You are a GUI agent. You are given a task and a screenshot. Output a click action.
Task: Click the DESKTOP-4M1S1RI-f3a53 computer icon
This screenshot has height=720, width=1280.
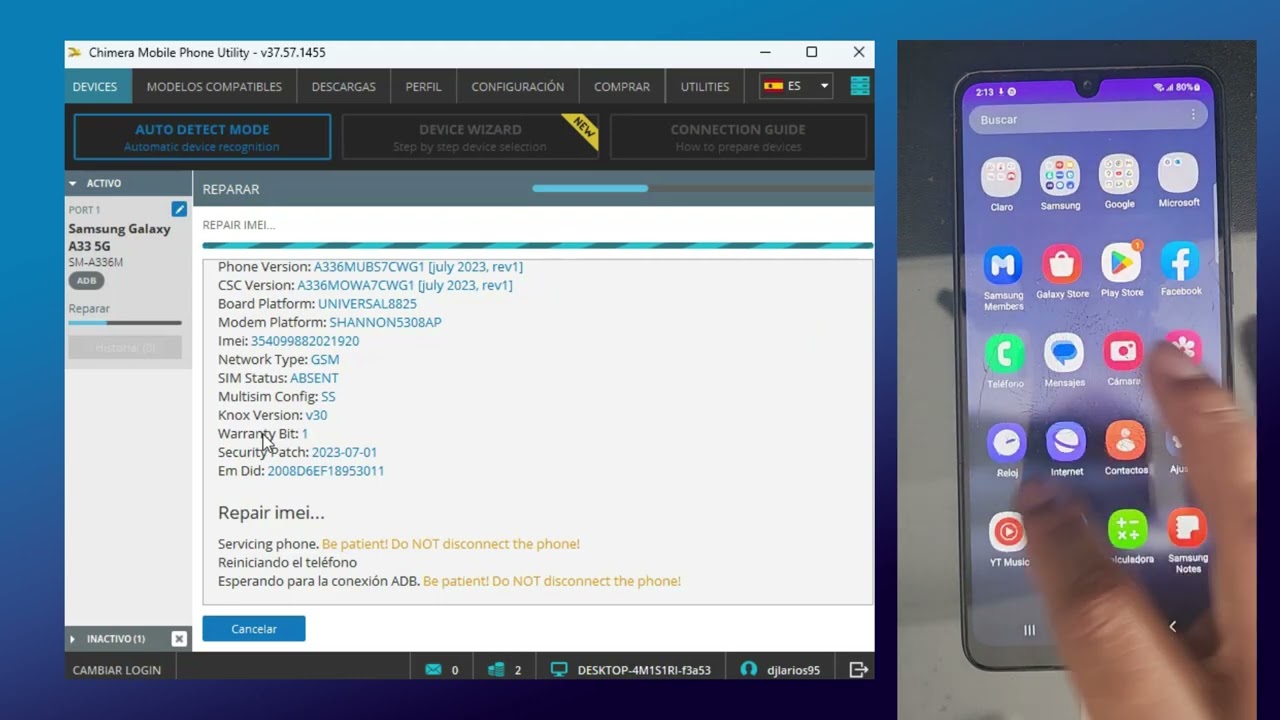559,670
